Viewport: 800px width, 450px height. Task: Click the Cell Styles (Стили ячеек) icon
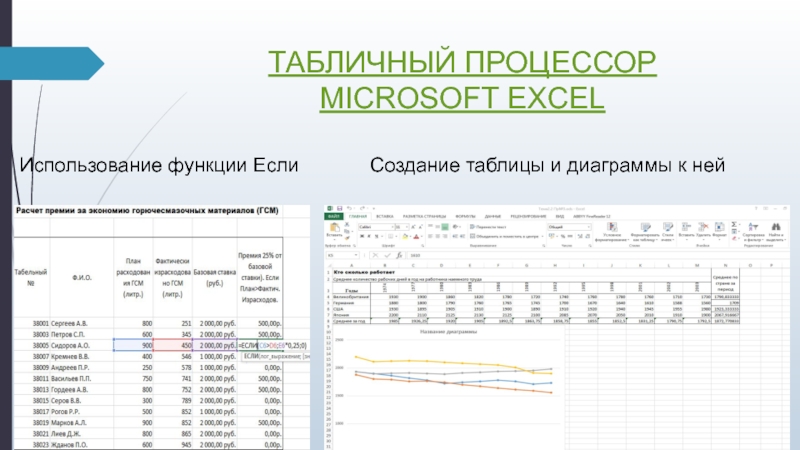click(668, 226)
